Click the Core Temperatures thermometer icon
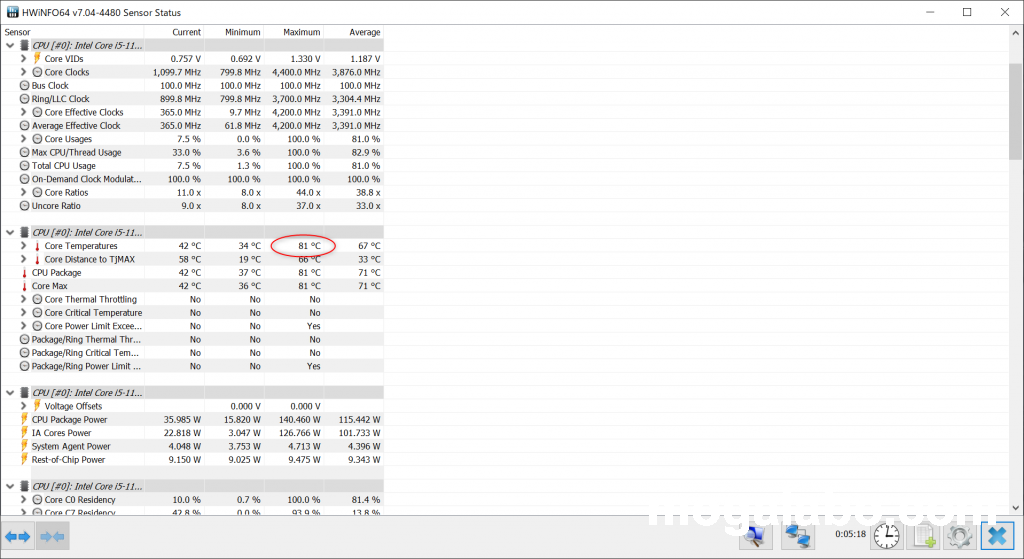This screenshot has height=559, width=1024. [x=37, y=246]
